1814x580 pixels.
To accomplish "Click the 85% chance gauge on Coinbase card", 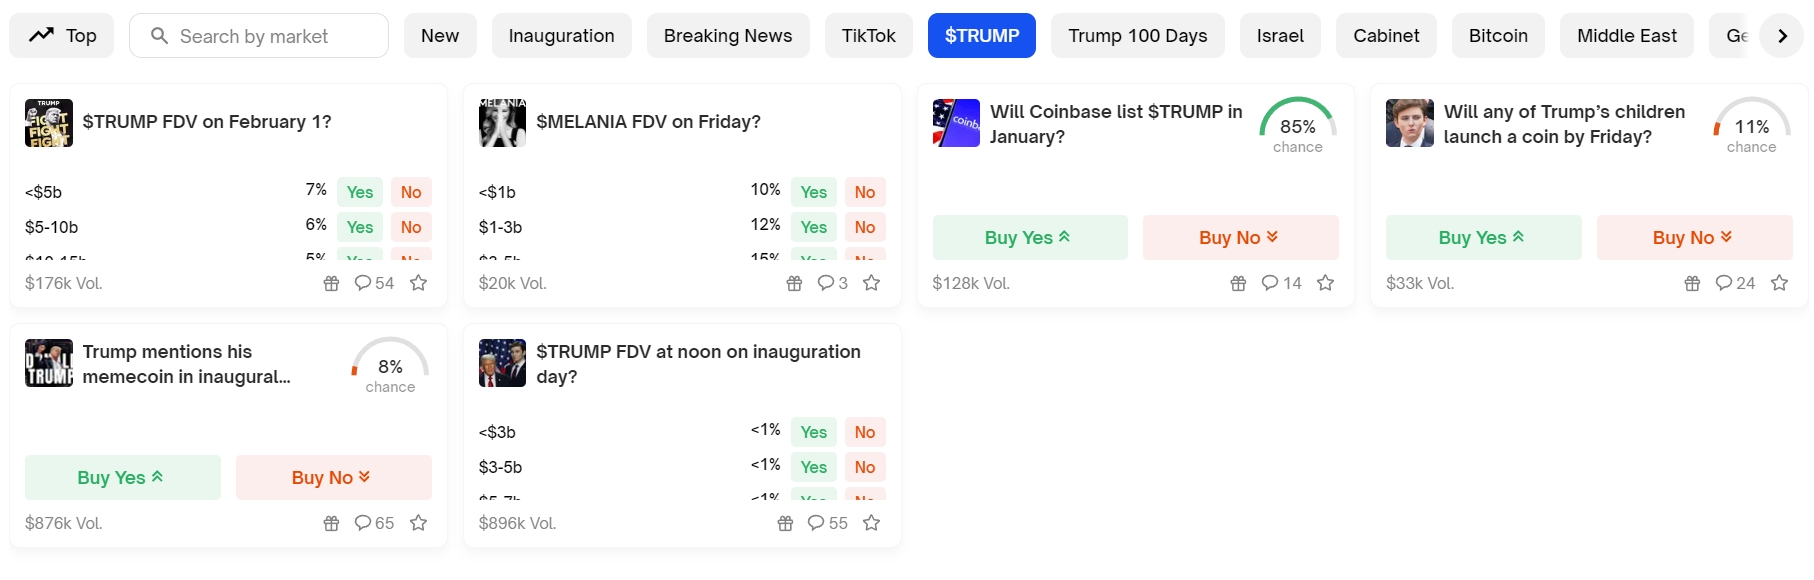I will [1297, 126].
